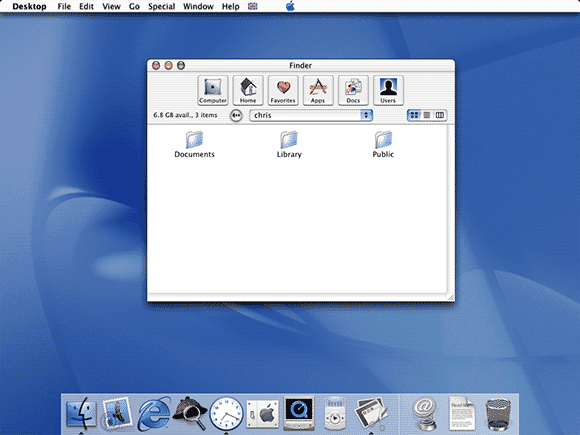Open the Go menu
The height and width of the screenshot is (435, 580).
[134, 6]
